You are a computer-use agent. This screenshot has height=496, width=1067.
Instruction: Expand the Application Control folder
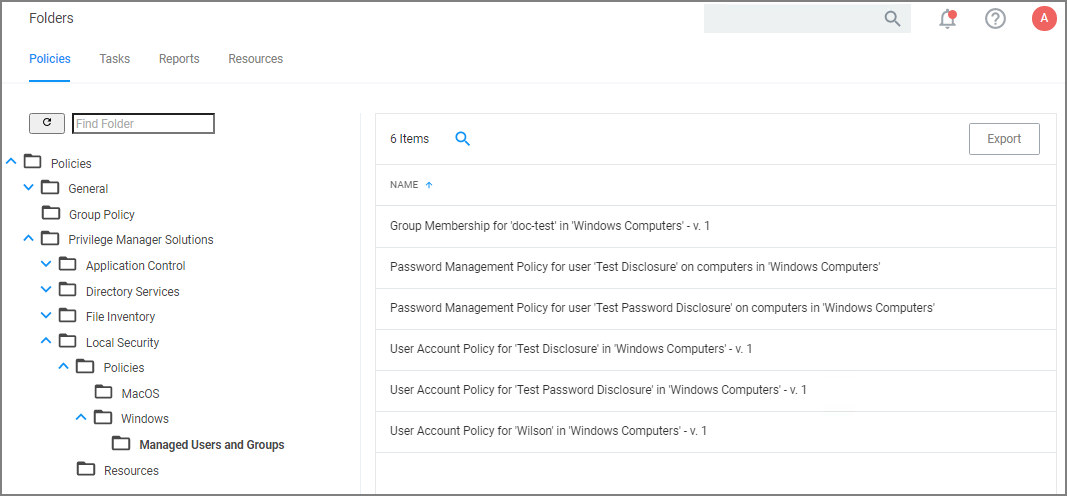[x=46, y=265]
